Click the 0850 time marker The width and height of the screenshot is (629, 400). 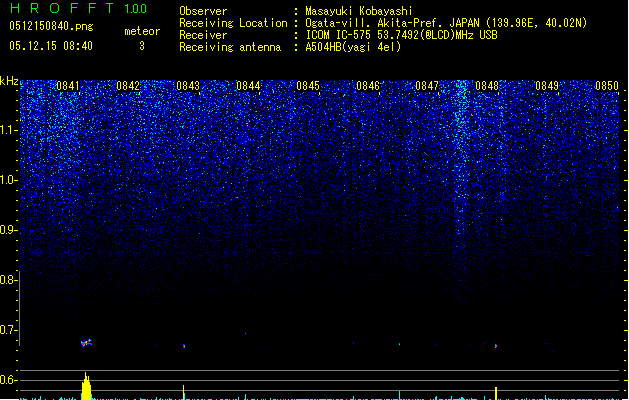tap(607, 86)
